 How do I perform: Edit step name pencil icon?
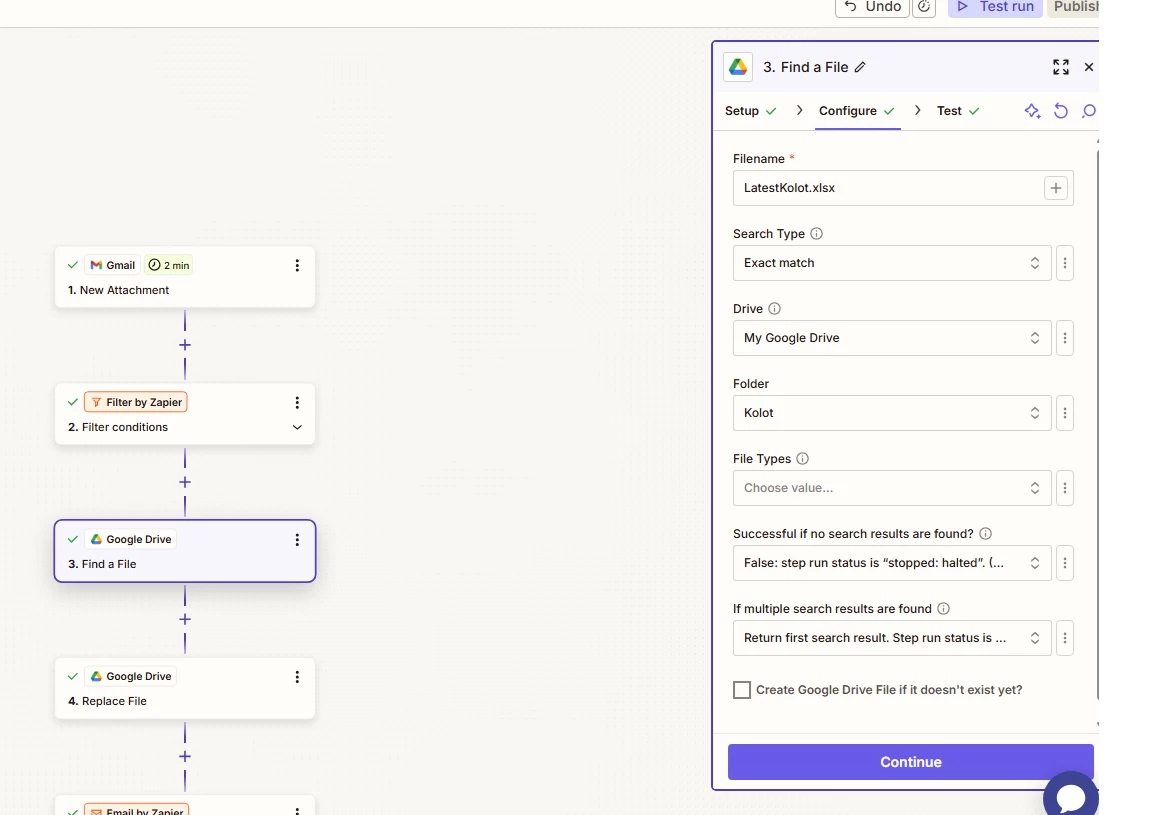click(x=860, y=67)
